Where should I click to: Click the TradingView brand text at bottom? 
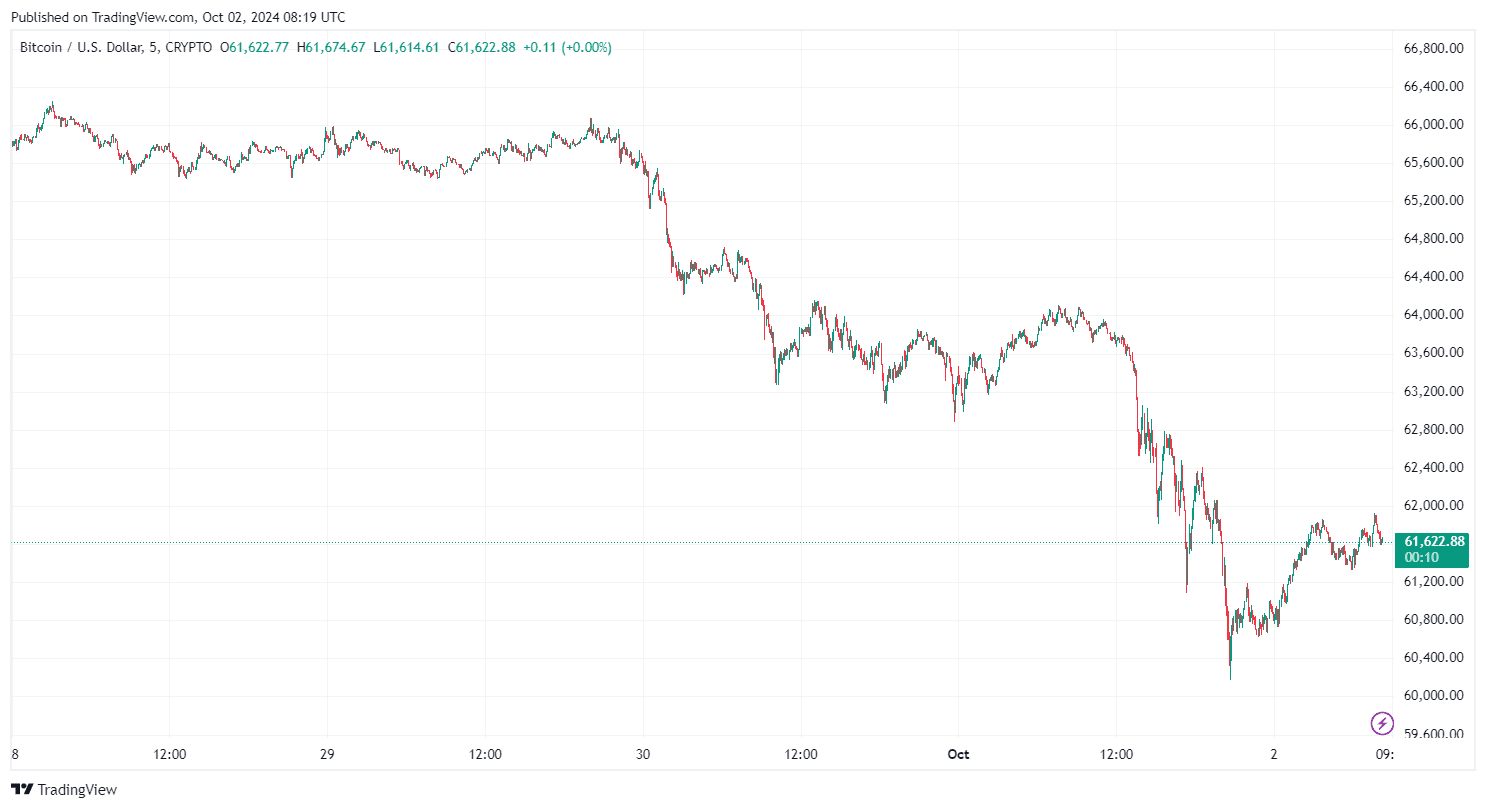(x=78, y=790)
